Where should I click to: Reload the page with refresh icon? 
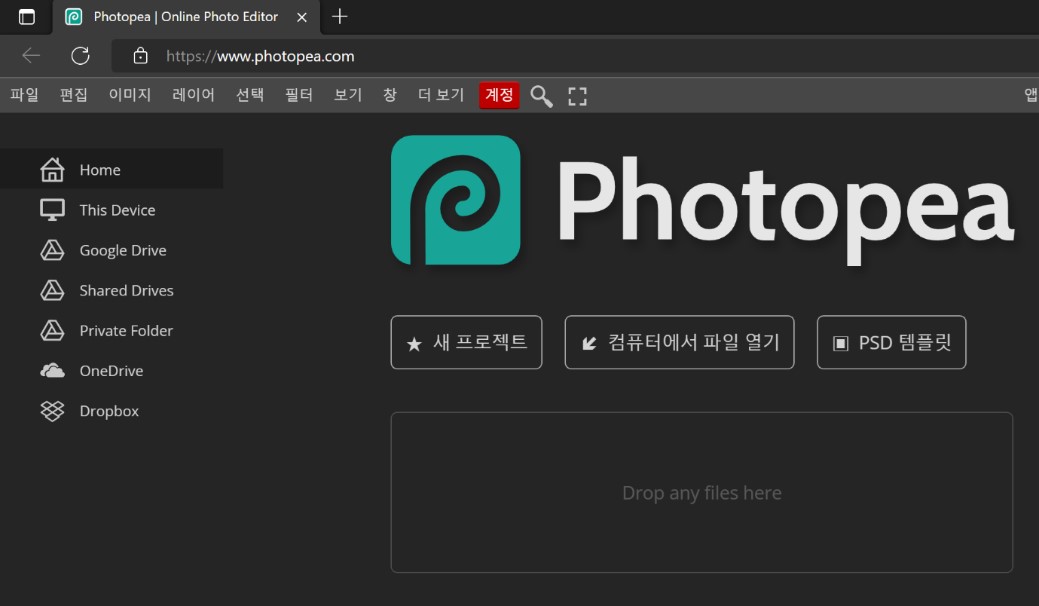point(80,56)
